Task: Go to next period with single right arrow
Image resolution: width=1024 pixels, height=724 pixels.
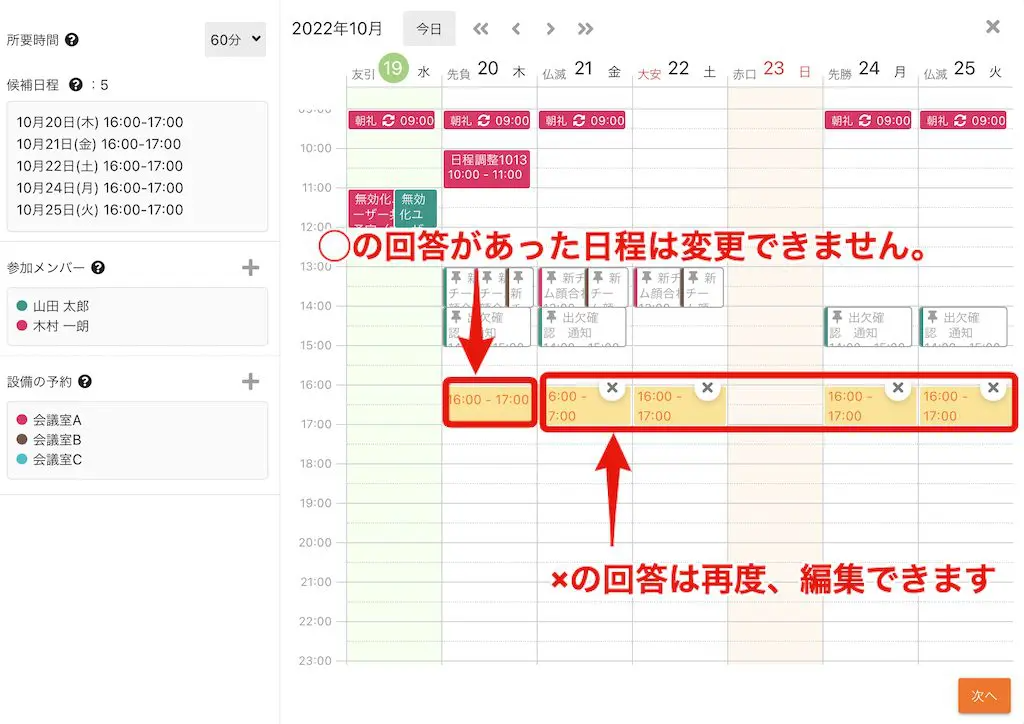Action: coord(551,29)
